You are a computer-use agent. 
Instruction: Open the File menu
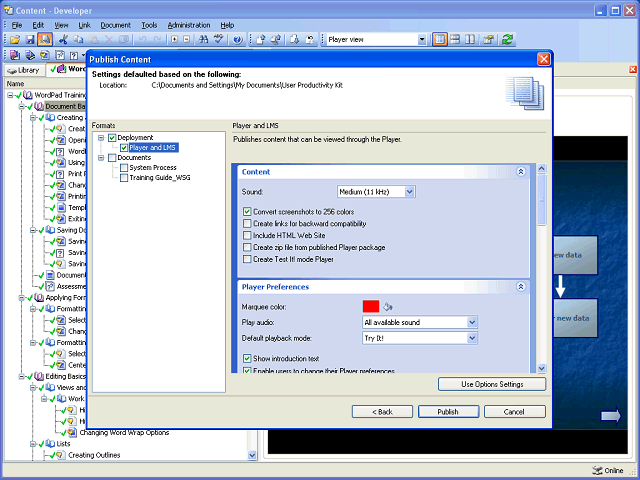coord(17,25)
